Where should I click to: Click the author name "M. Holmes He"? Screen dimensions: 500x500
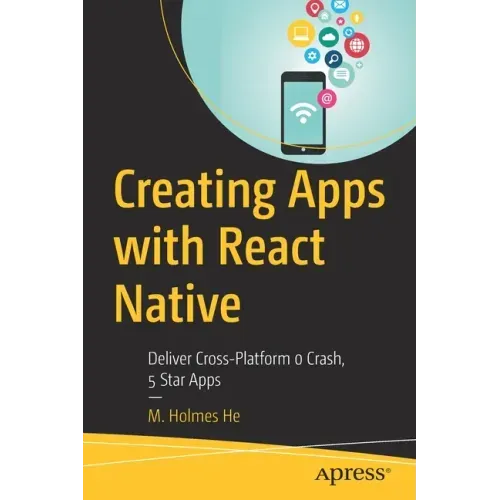coord(194,416)
